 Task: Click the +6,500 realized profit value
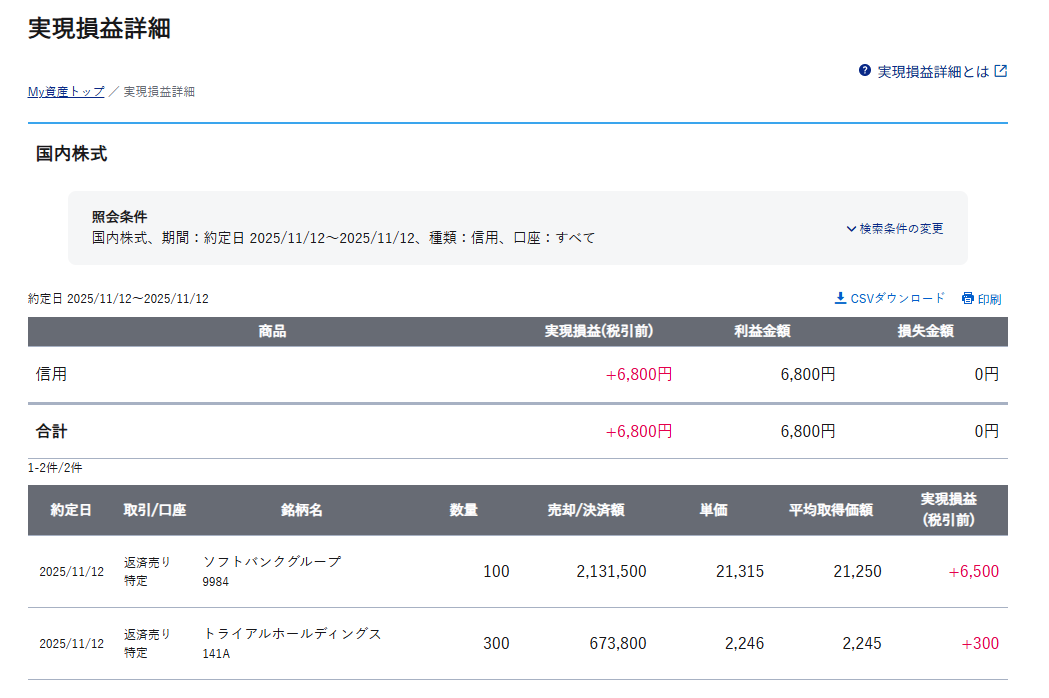pos(973,572)
